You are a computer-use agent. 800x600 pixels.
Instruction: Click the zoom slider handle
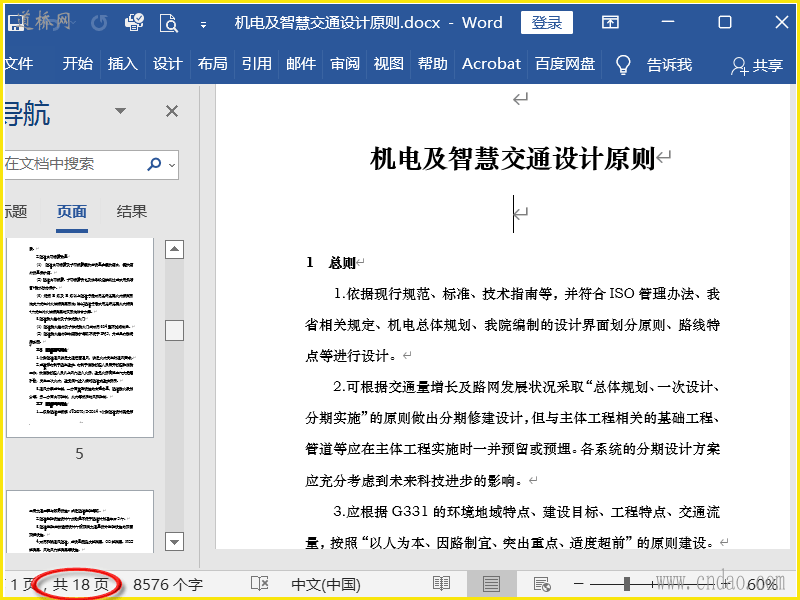627,584
